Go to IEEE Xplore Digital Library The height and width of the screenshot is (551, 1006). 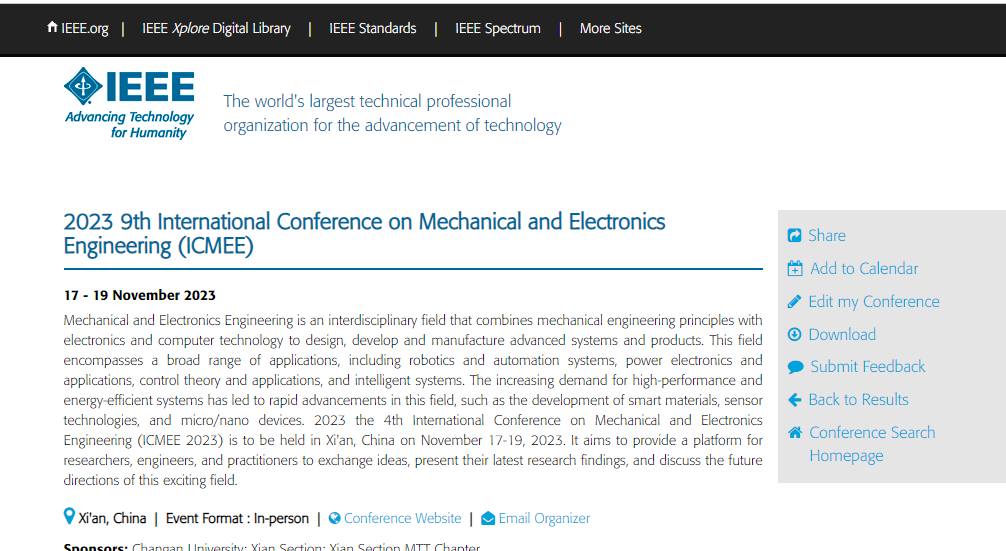tap(216, 28)
